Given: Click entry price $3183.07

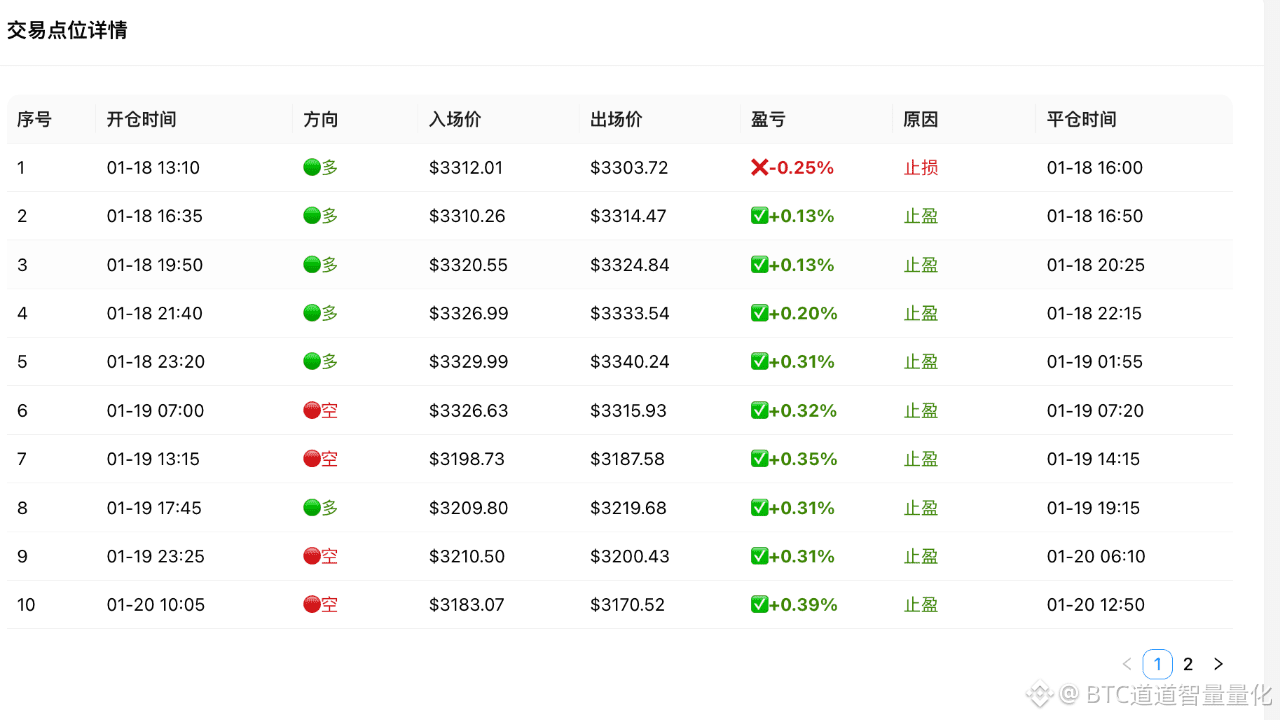Looking at the screenshot, I should point(467,605).
